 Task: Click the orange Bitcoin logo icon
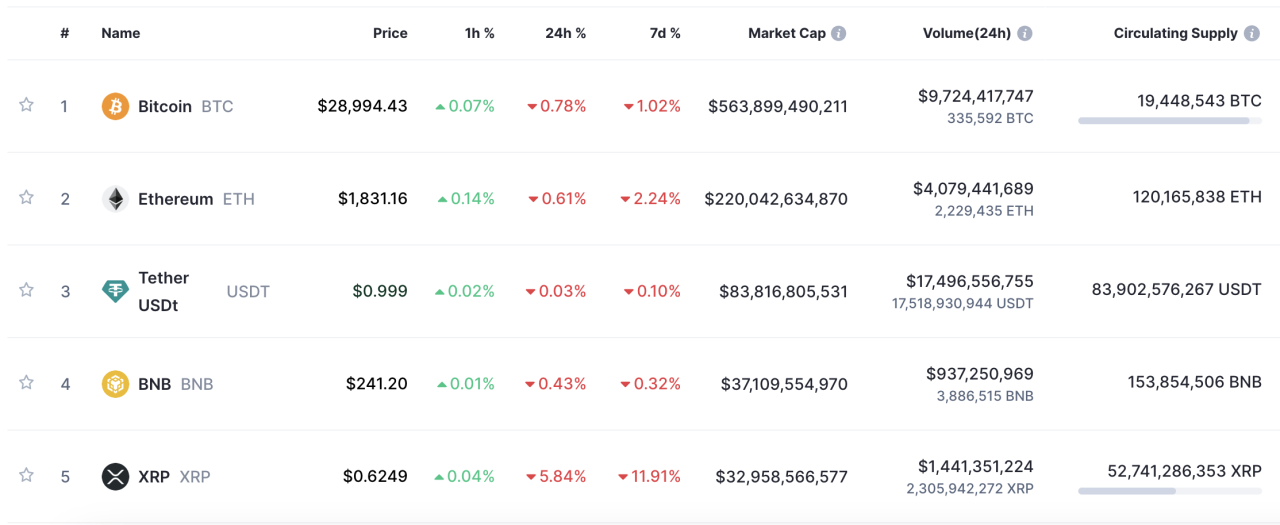pyautogui.click(x=116, y=106)
